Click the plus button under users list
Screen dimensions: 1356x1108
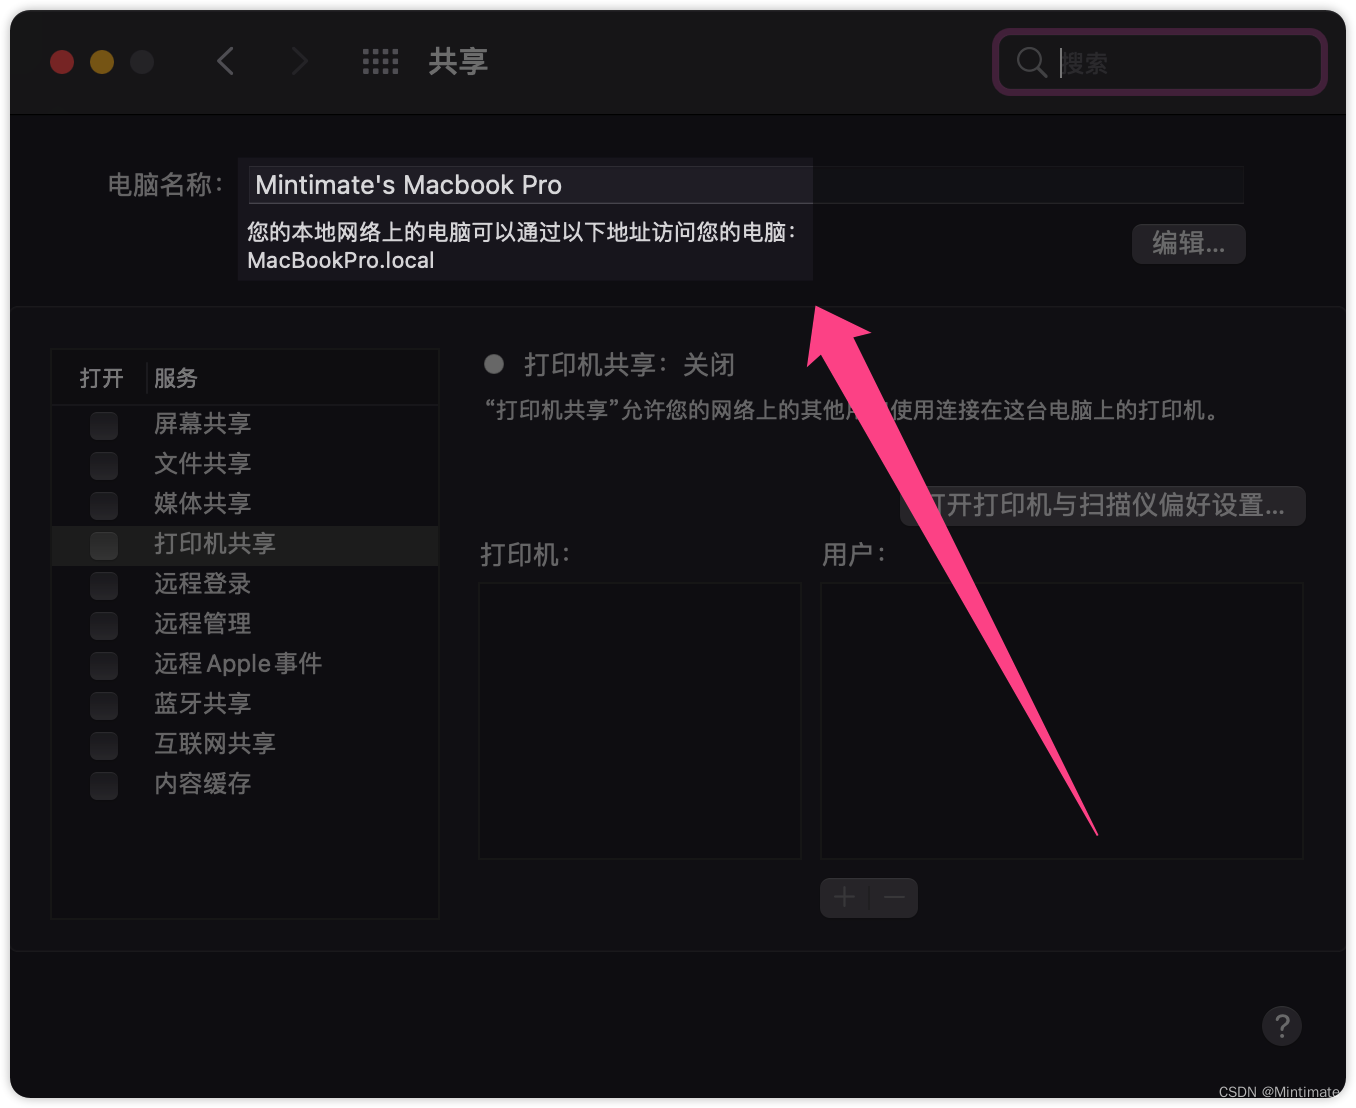pos(845,897)
